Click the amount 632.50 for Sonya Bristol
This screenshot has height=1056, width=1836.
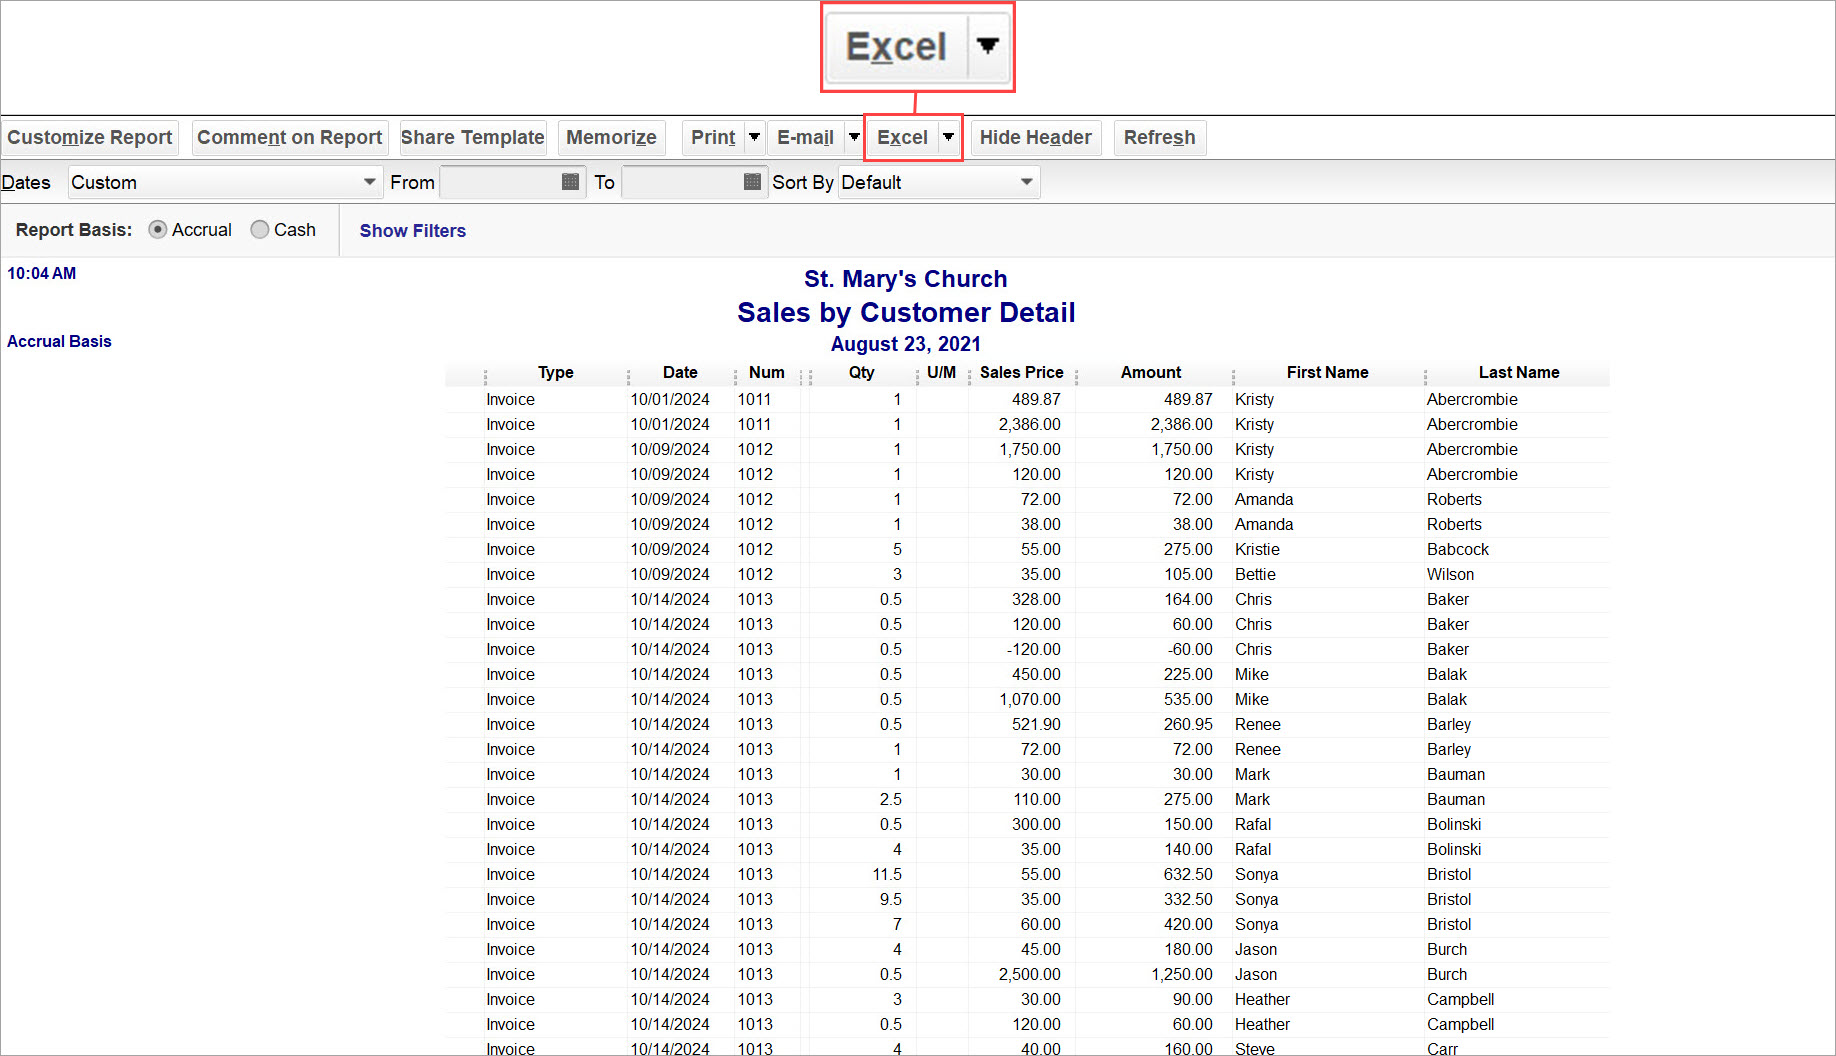tap(1188, 874)
